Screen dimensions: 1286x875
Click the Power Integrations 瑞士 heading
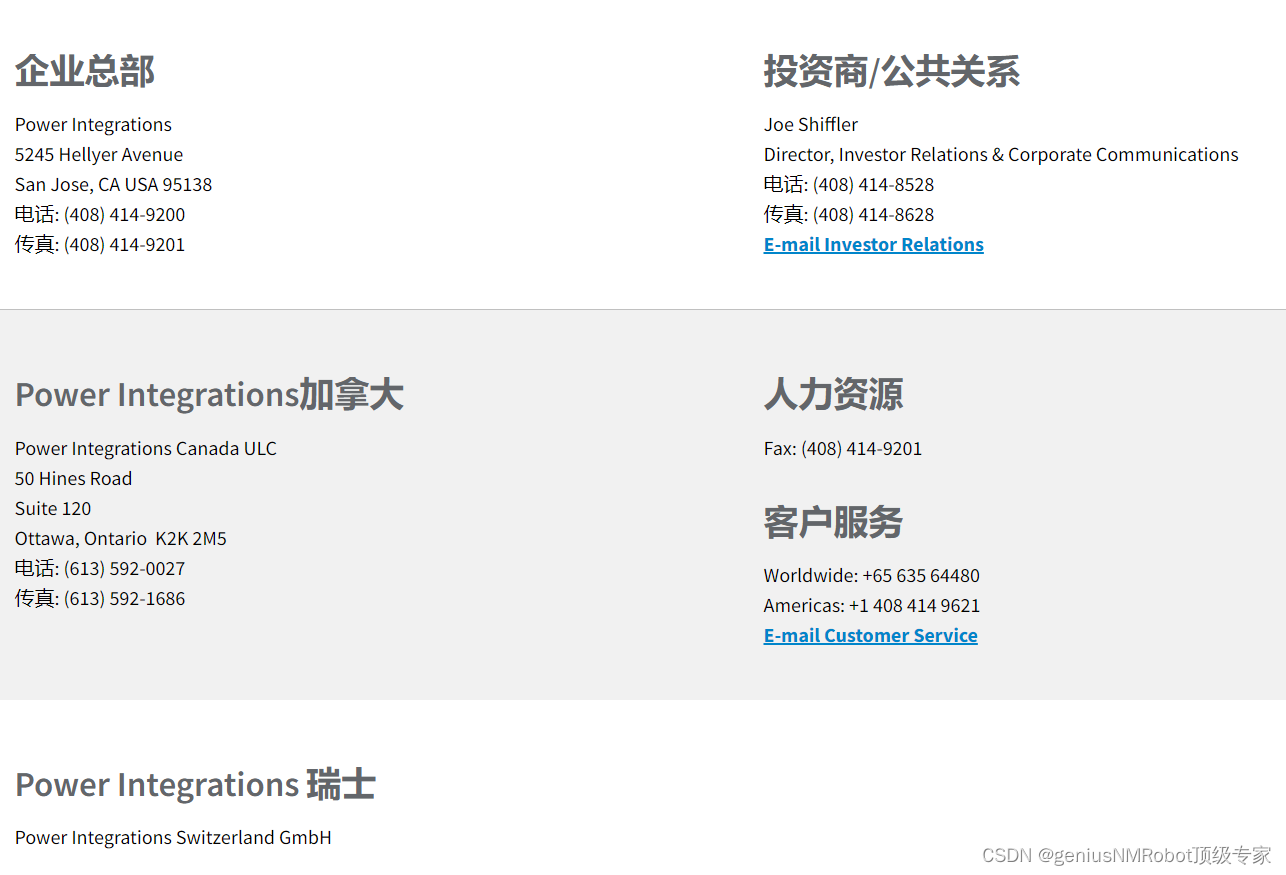[195, 785]
